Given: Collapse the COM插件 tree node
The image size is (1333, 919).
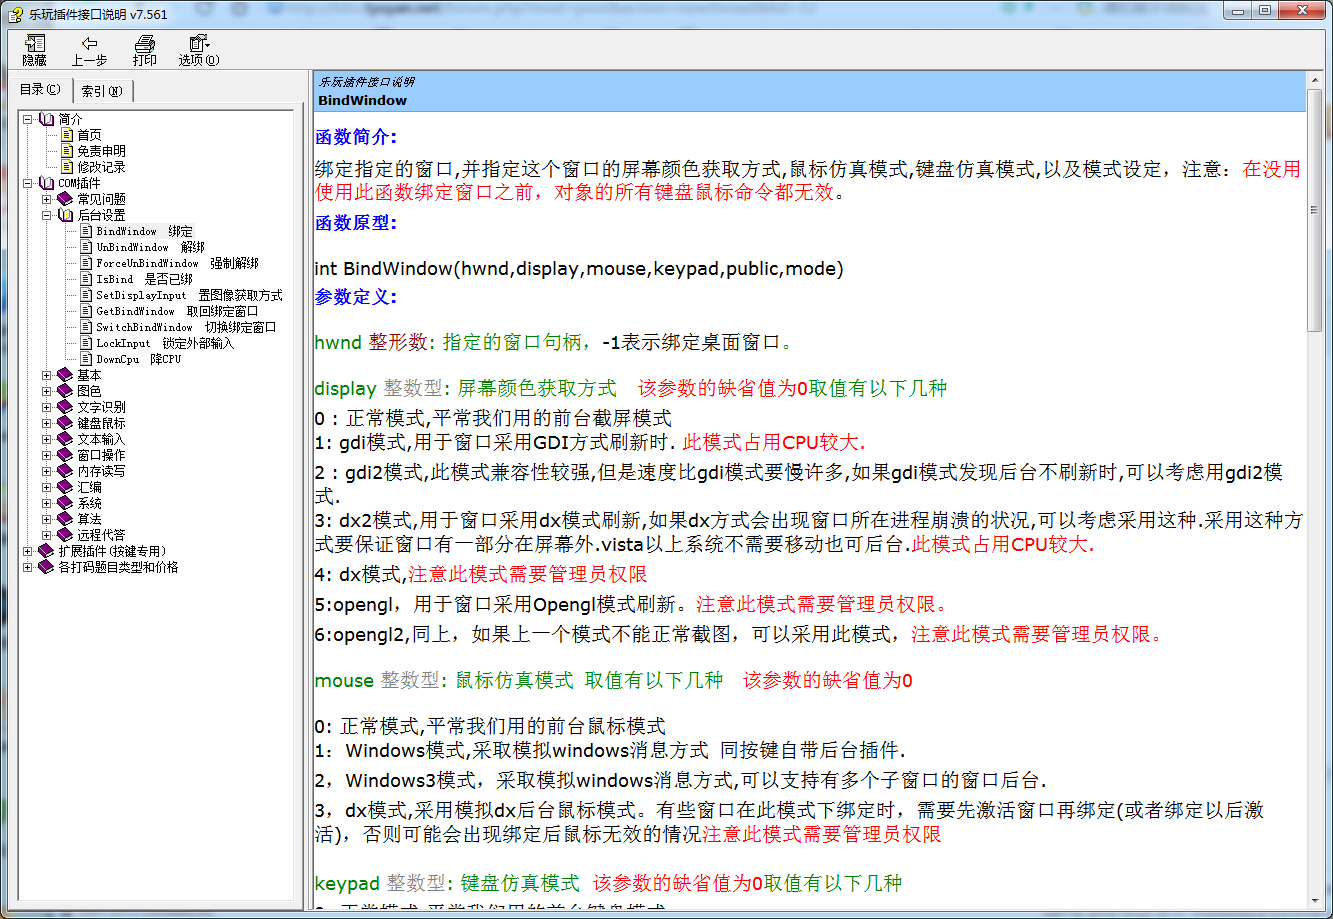Looking at the screenshot, I should pos(28,183).
